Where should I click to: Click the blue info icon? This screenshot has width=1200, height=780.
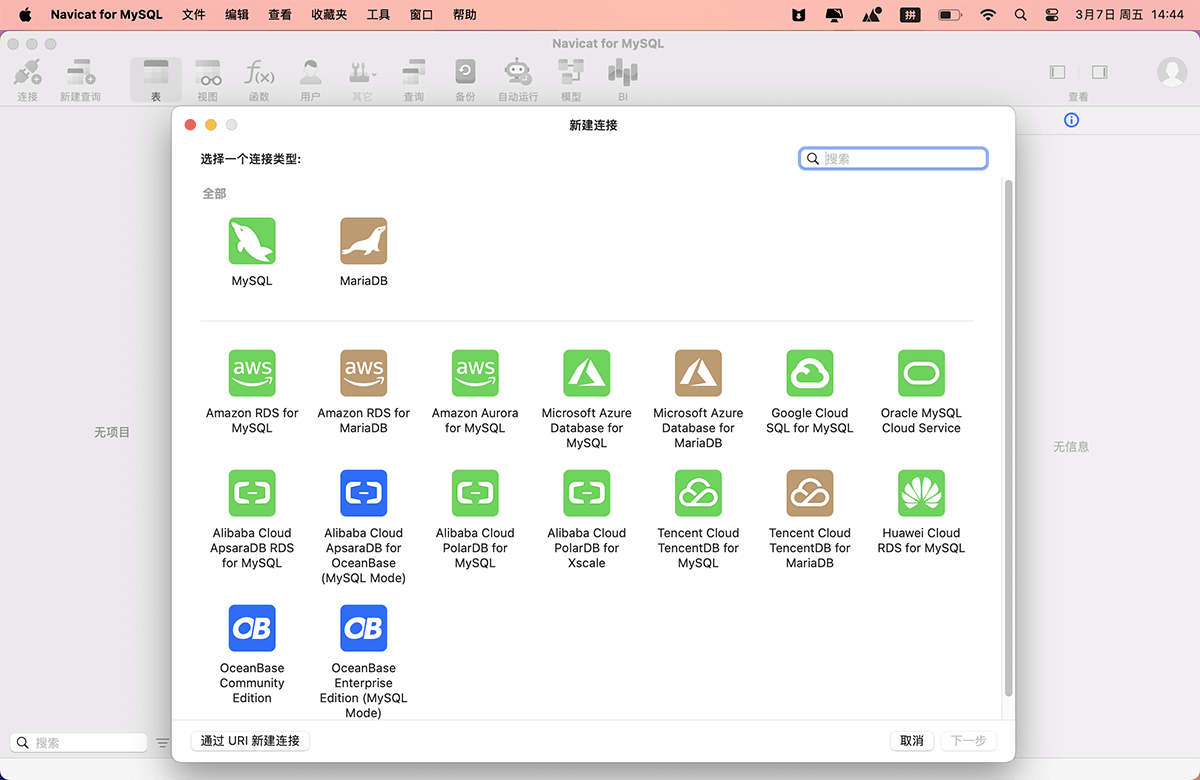click(1072, 120)
